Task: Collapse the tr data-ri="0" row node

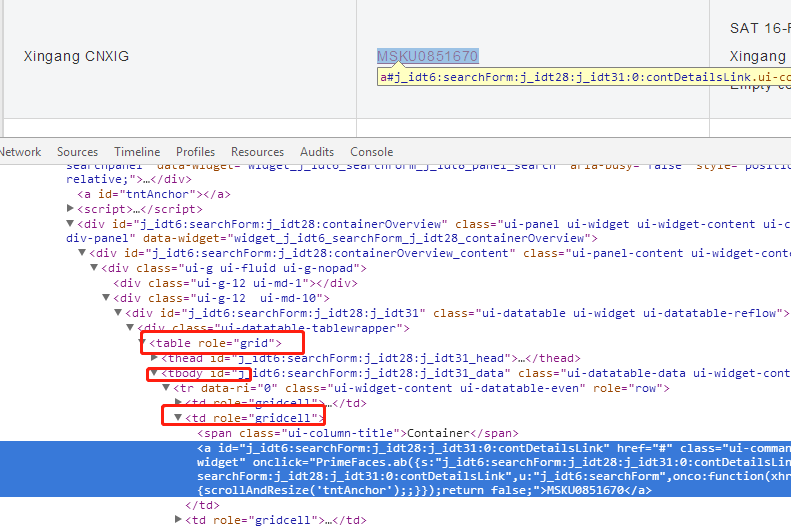Action: (166, 387)
